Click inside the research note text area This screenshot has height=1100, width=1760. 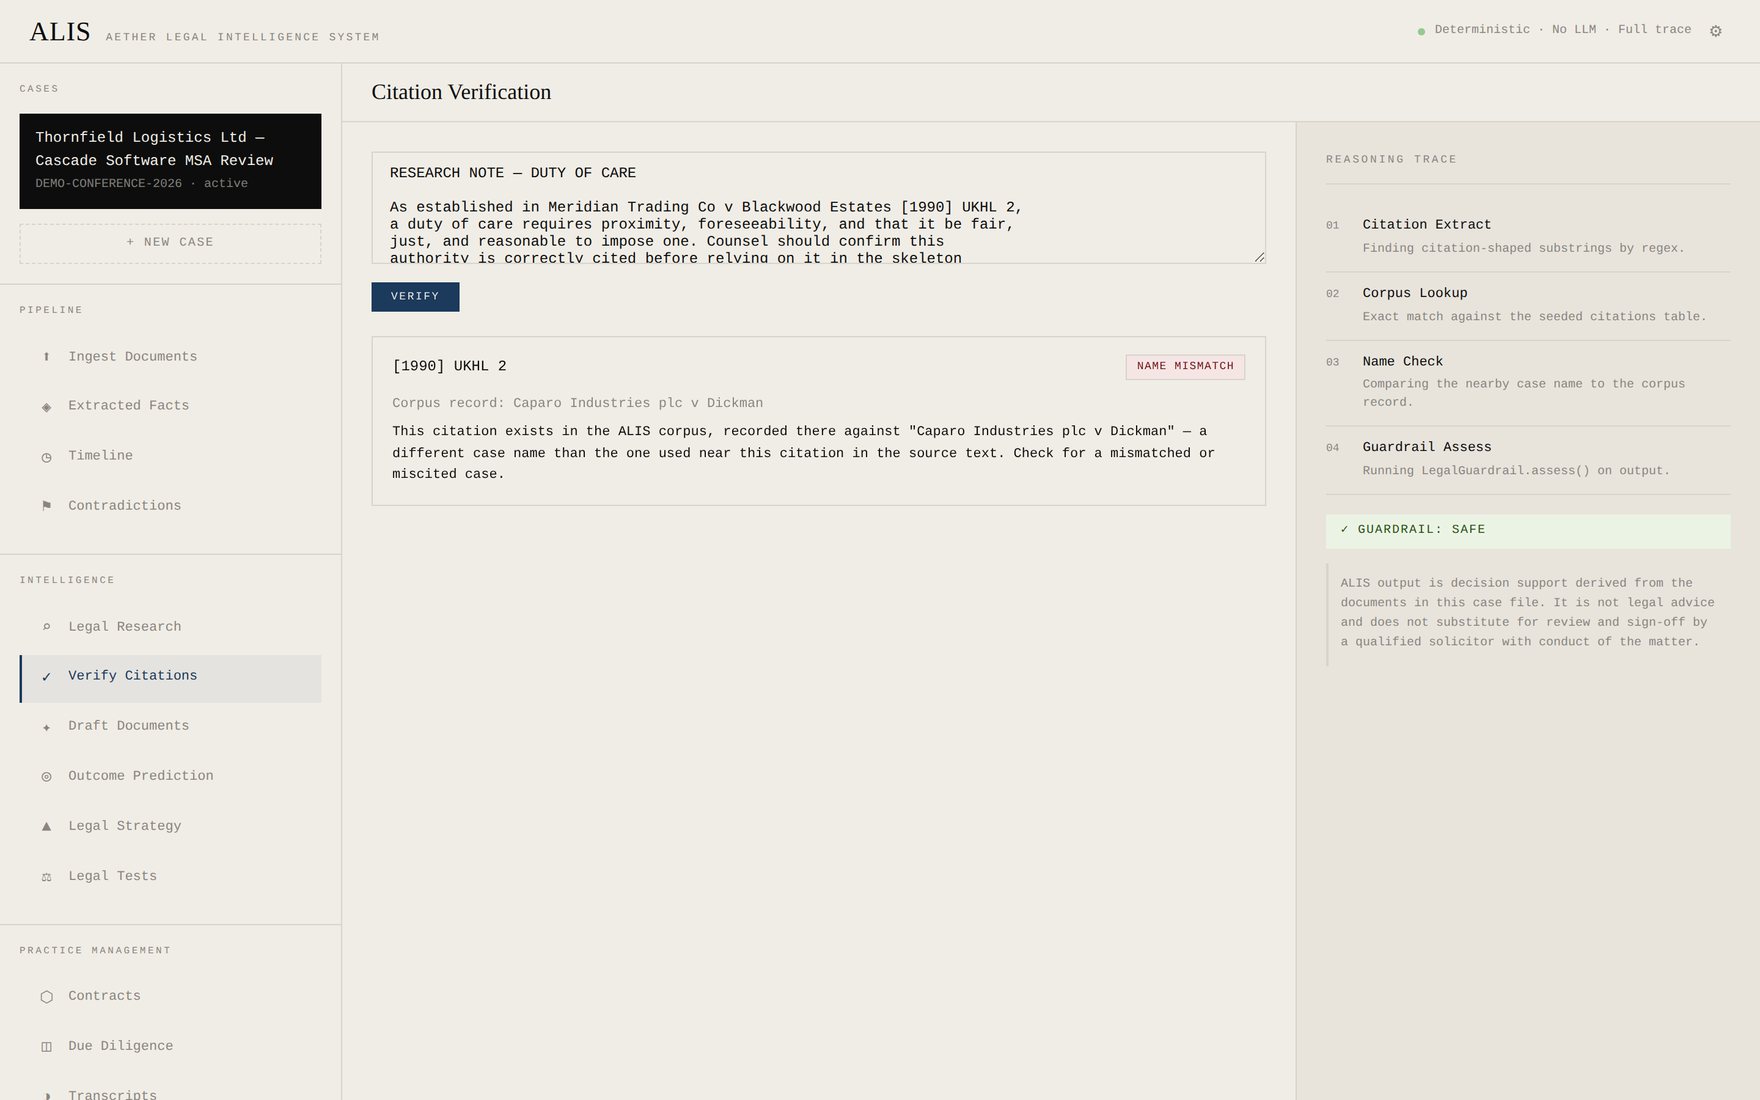818,208
